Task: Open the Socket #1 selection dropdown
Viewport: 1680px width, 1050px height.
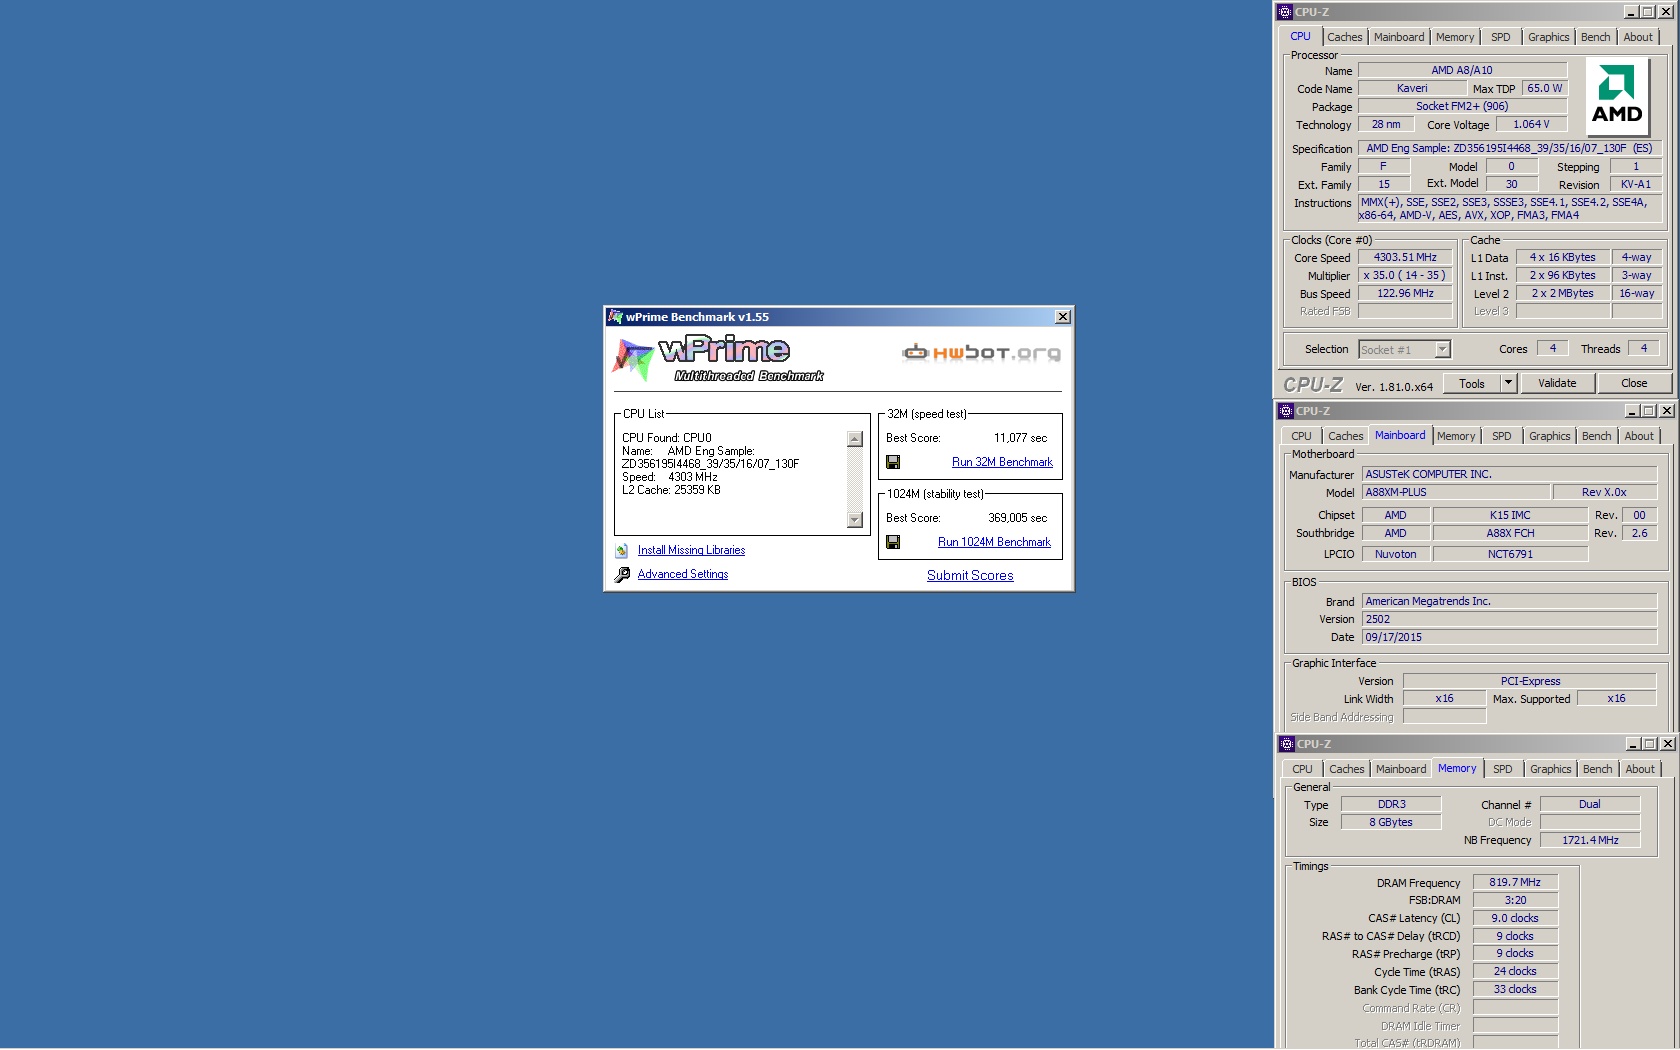Action: point(1442,349)
